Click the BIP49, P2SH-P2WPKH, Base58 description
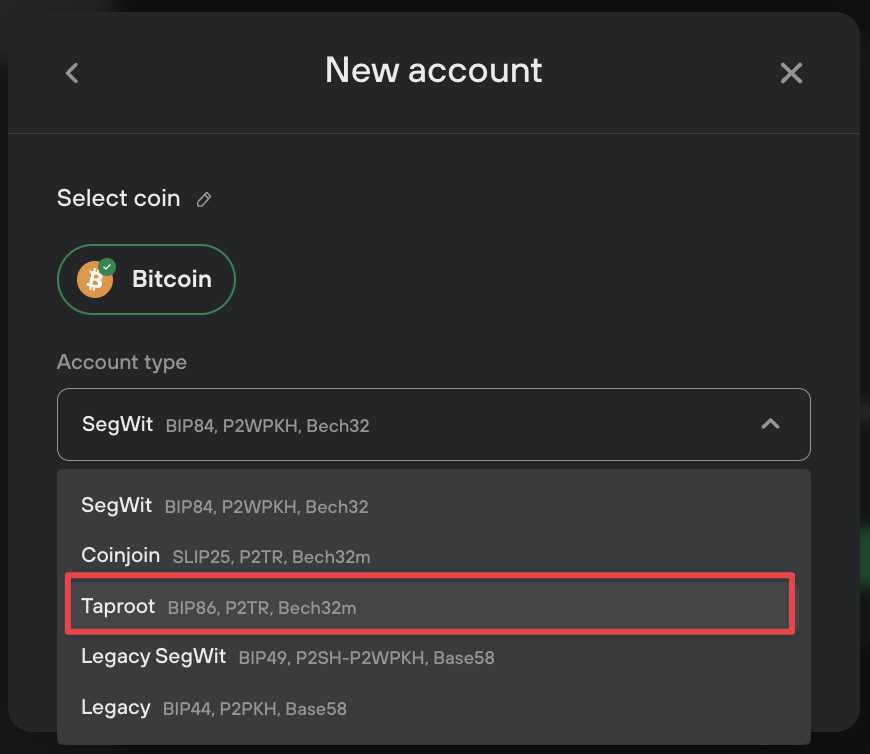This screenshot has width=870, height=754. (366, 658)
